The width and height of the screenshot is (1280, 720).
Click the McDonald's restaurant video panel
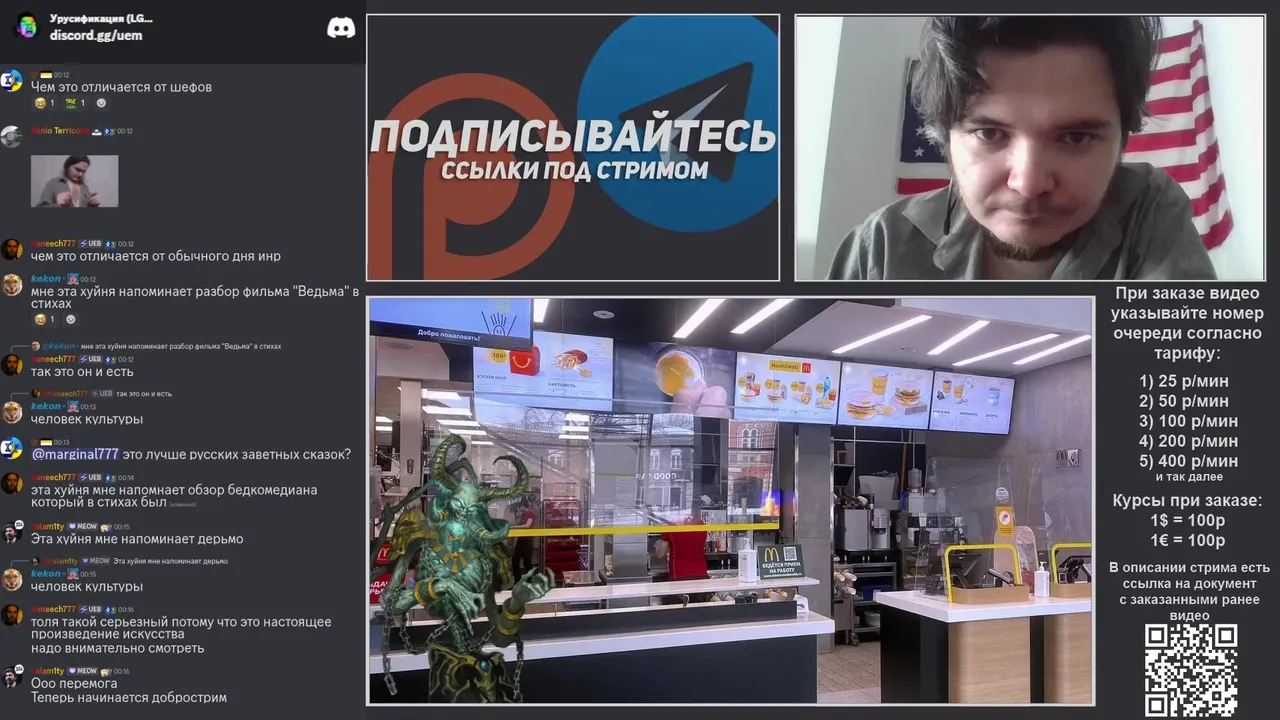coord(730,501)
